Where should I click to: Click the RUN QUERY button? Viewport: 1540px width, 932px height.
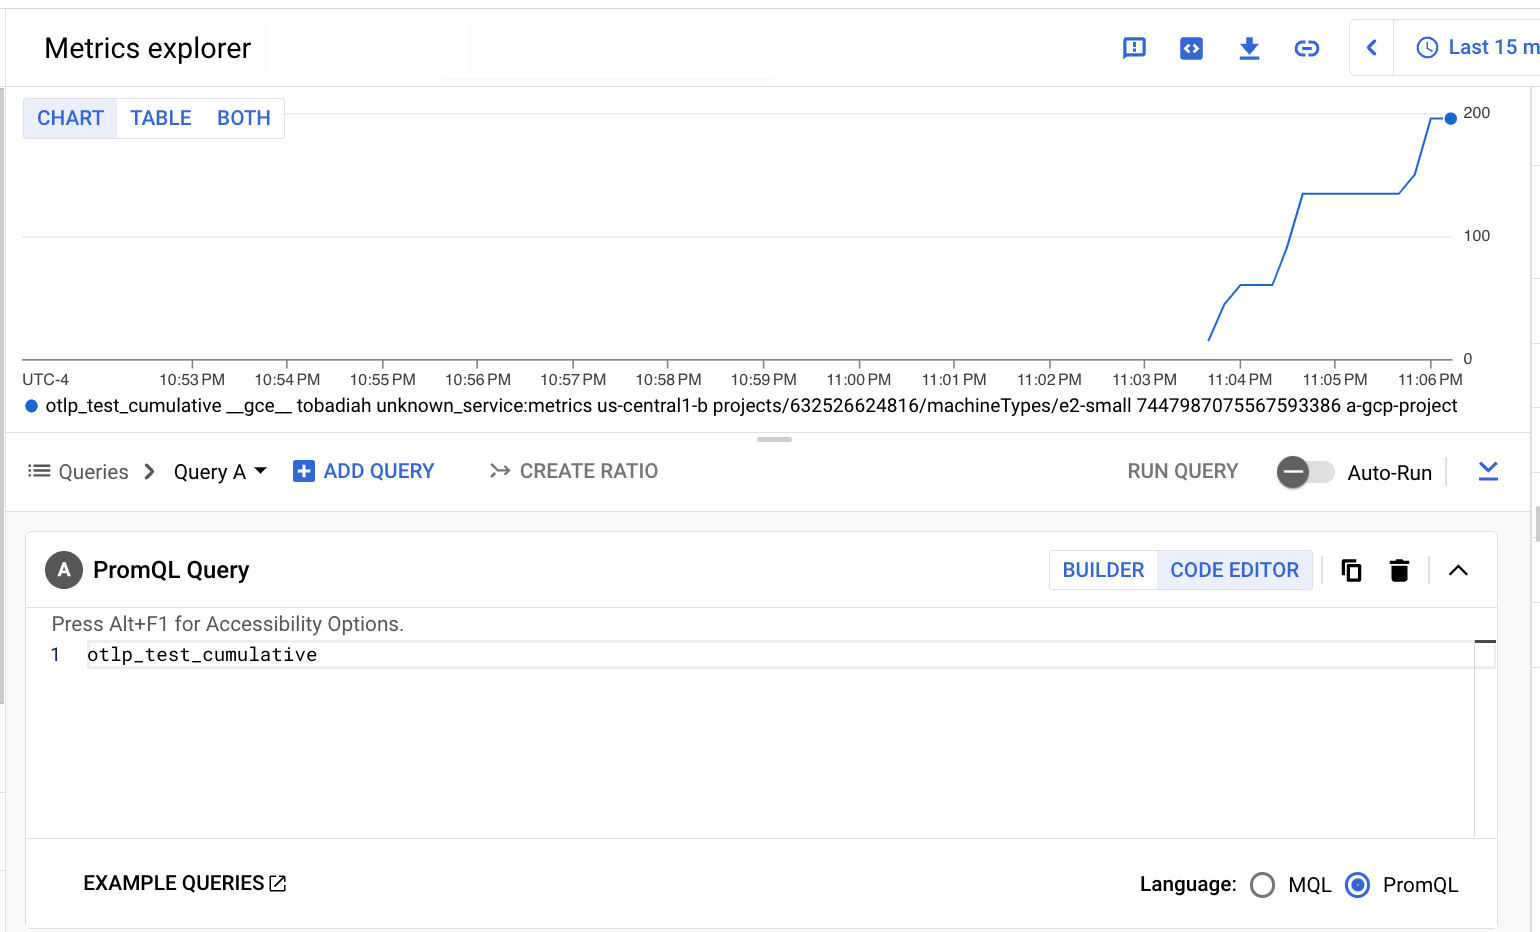click(1182, 471)
